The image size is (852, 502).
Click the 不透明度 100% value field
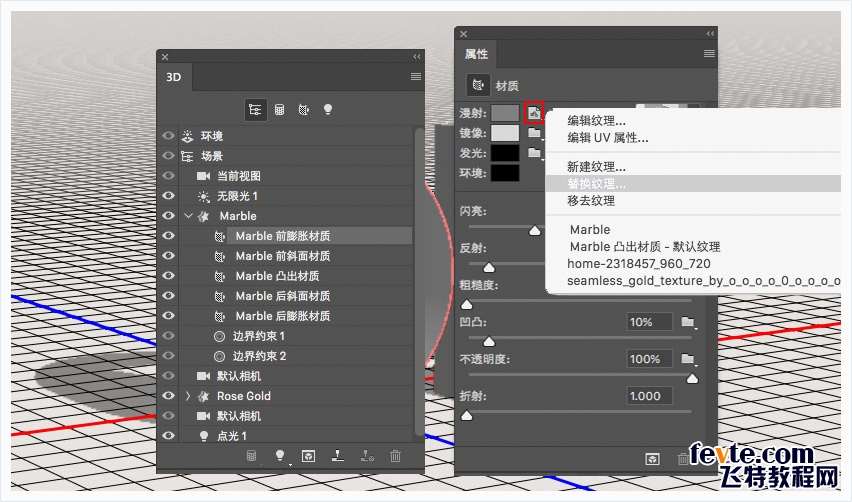[649, 359]
